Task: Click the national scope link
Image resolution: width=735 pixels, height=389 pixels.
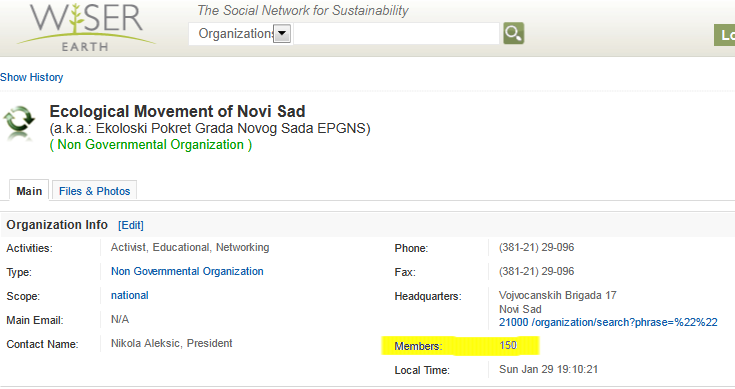Action: [x=129, y=295]
